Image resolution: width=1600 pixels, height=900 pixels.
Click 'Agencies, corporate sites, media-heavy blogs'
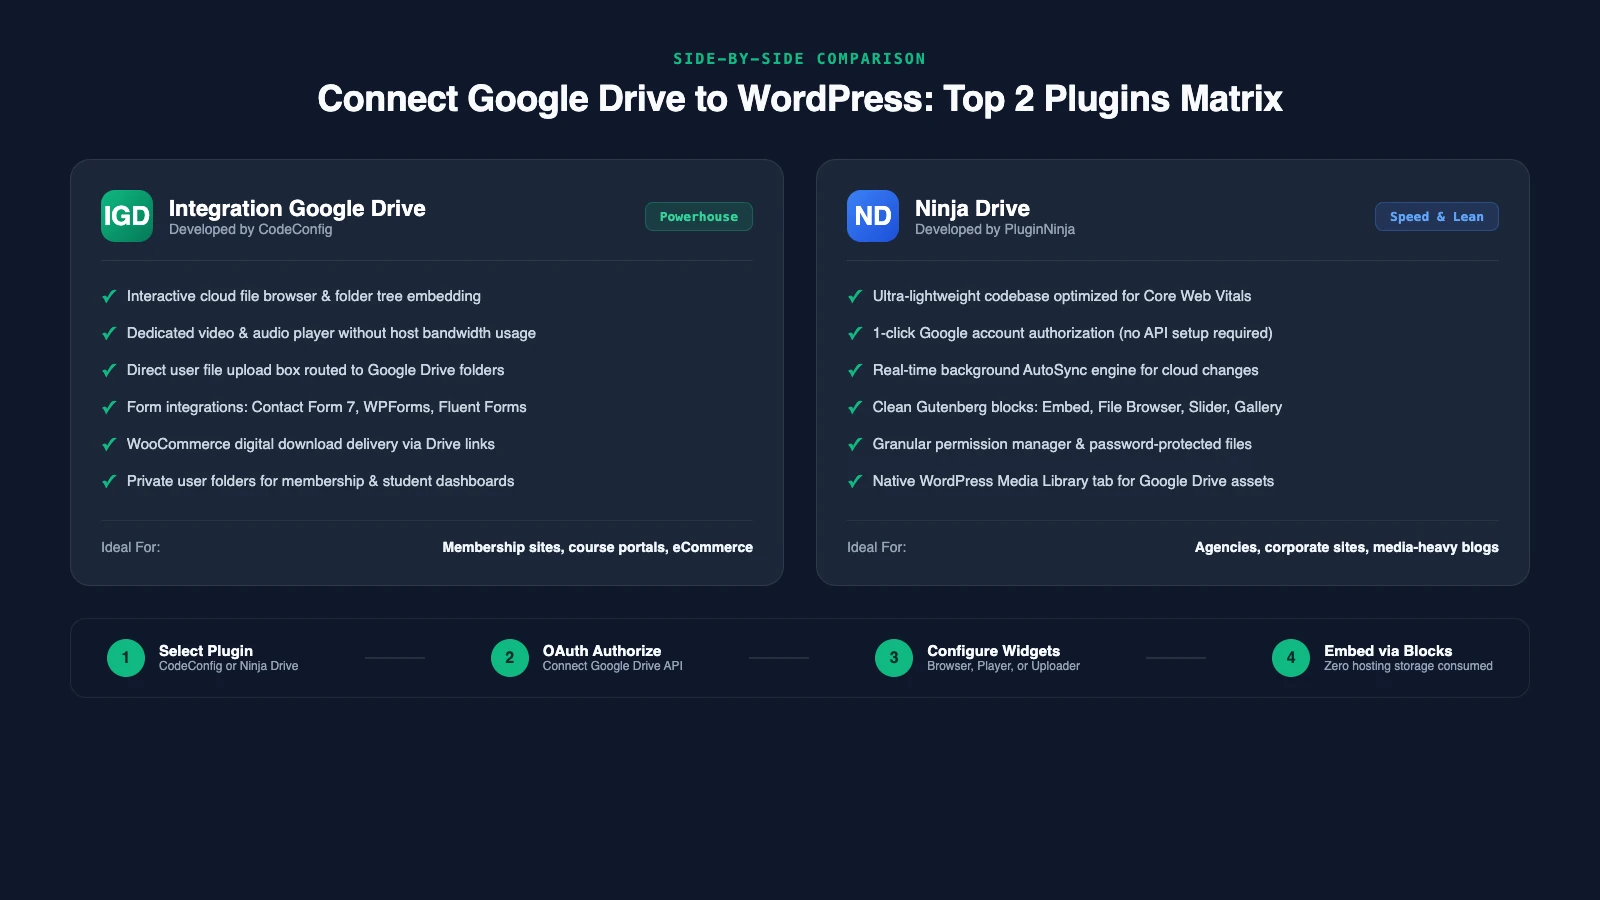(1347, 547)
